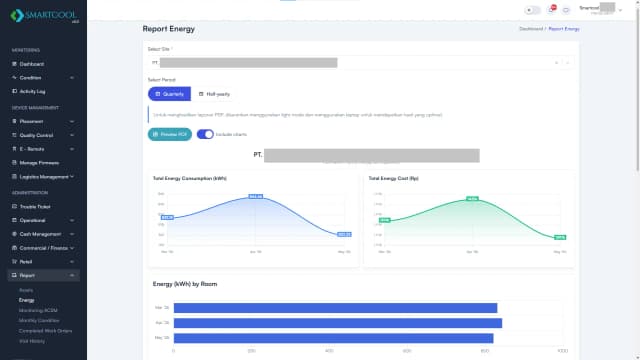
Task: Click the Operational sidebar icon
Action: (x=14, y=220)
